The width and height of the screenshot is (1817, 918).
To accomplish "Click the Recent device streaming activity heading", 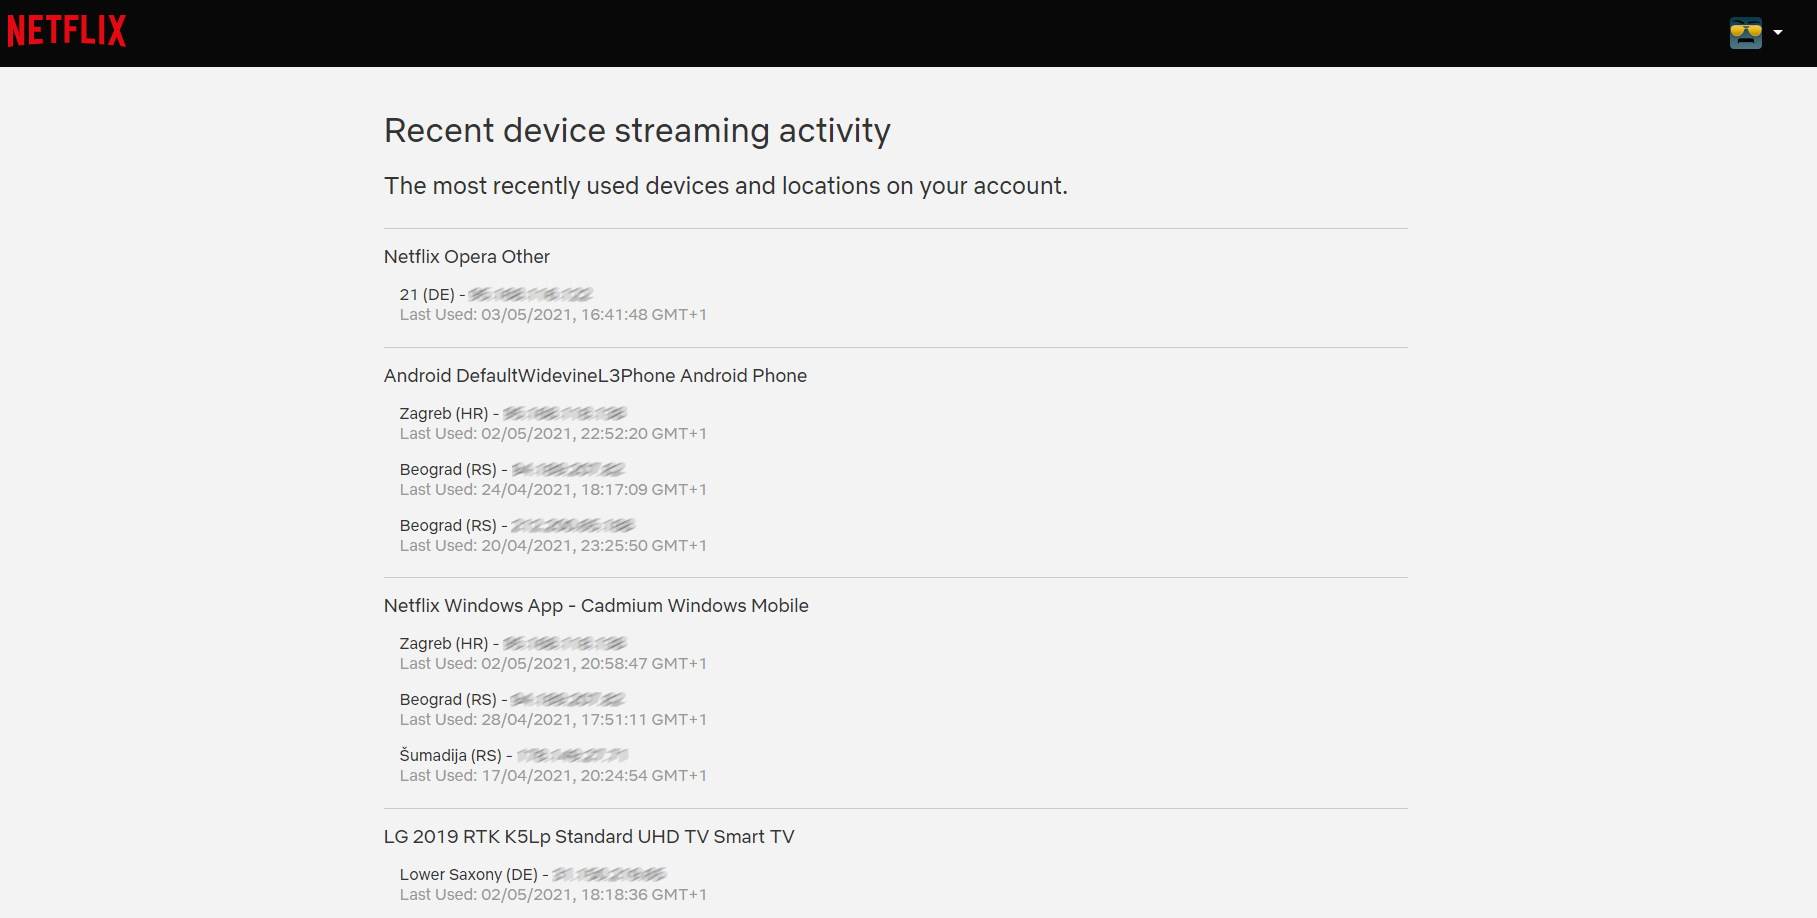I will click(x=637, y=131).
